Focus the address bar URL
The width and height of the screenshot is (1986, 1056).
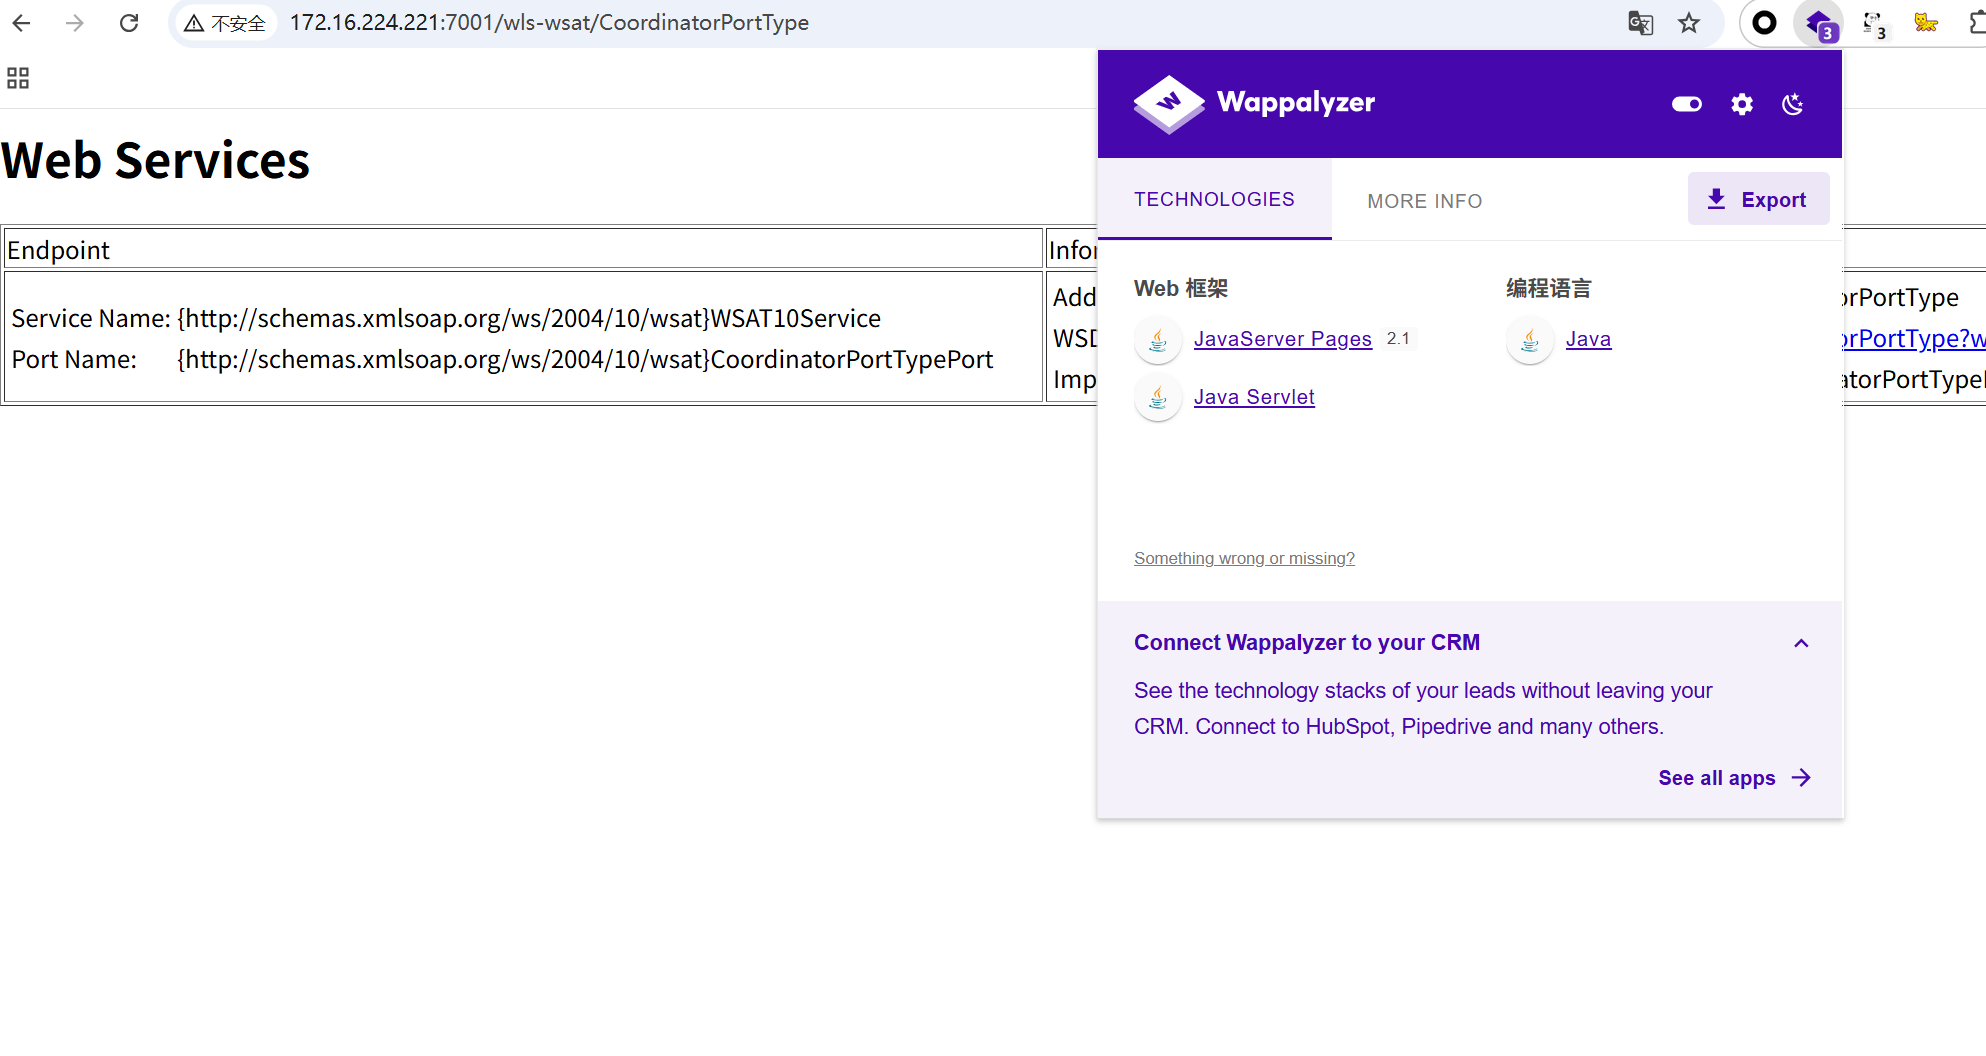click(x=549, y=23)
